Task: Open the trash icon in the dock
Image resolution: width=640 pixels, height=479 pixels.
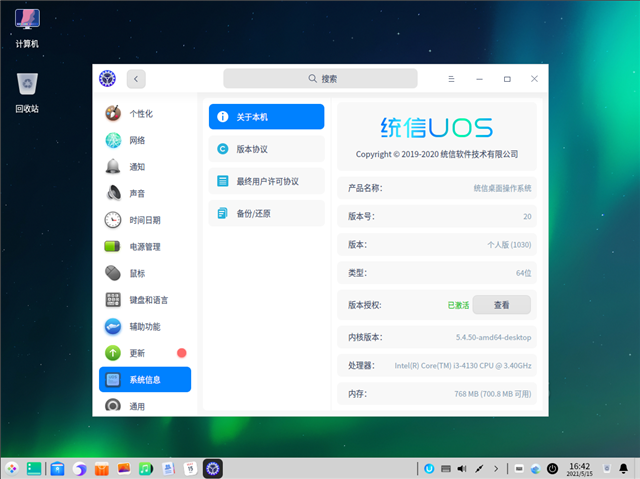Action: 607,469
